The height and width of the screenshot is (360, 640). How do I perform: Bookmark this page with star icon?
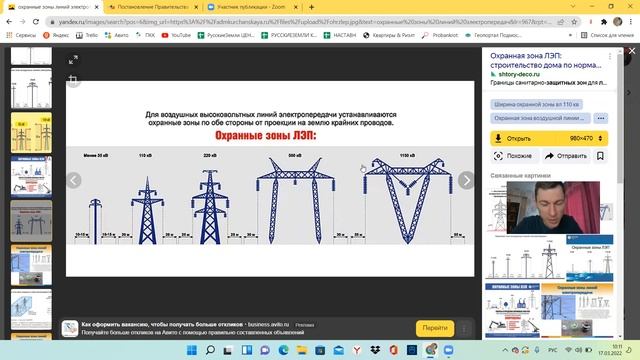574,22
